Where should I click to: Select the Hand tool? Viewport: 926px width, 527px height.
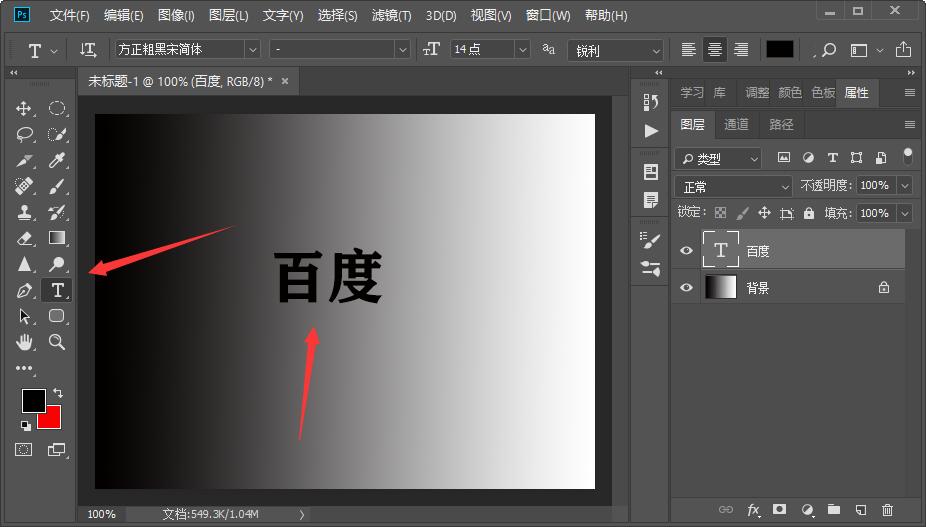coord(24,341)
